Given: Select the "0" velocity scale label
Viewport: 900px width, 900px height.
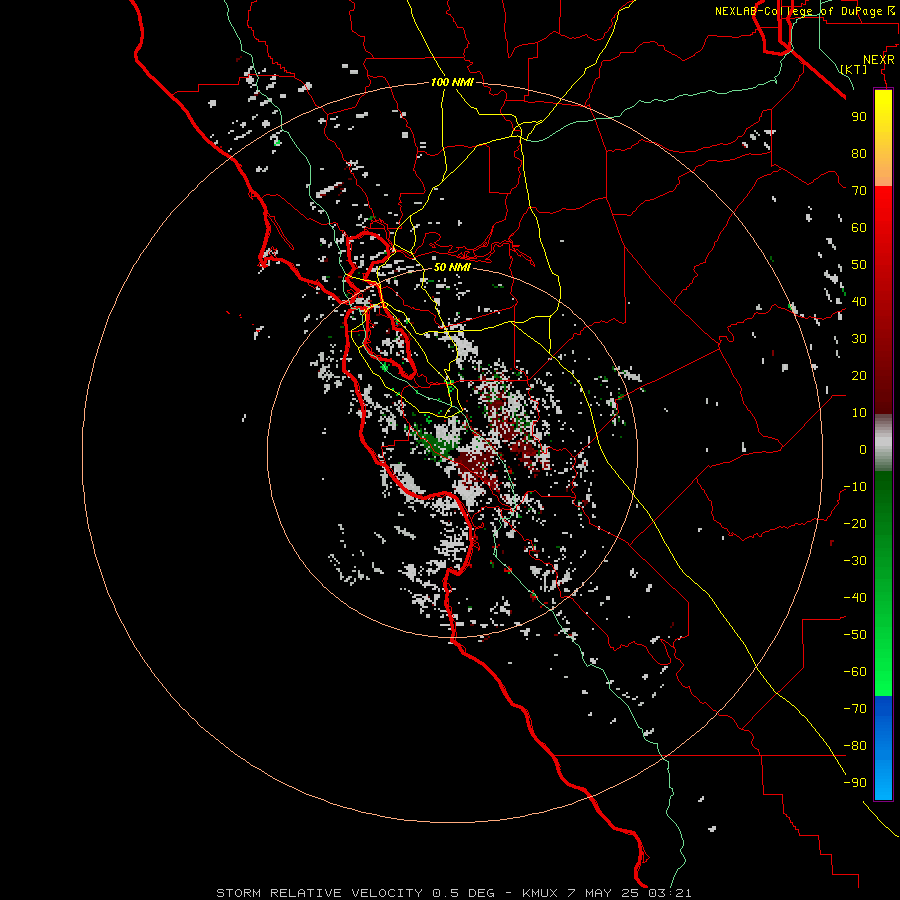Looking at the screenshot, I should pyautogui.click(x=863, y=449).
